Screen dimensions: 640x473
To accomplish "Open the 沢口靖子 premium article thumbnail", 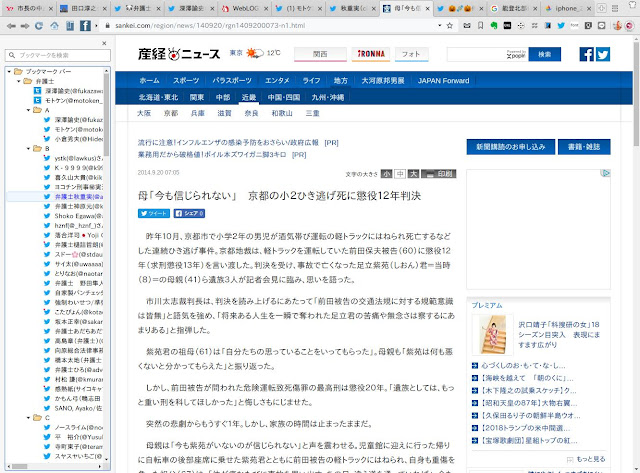I will pos(492,335).
